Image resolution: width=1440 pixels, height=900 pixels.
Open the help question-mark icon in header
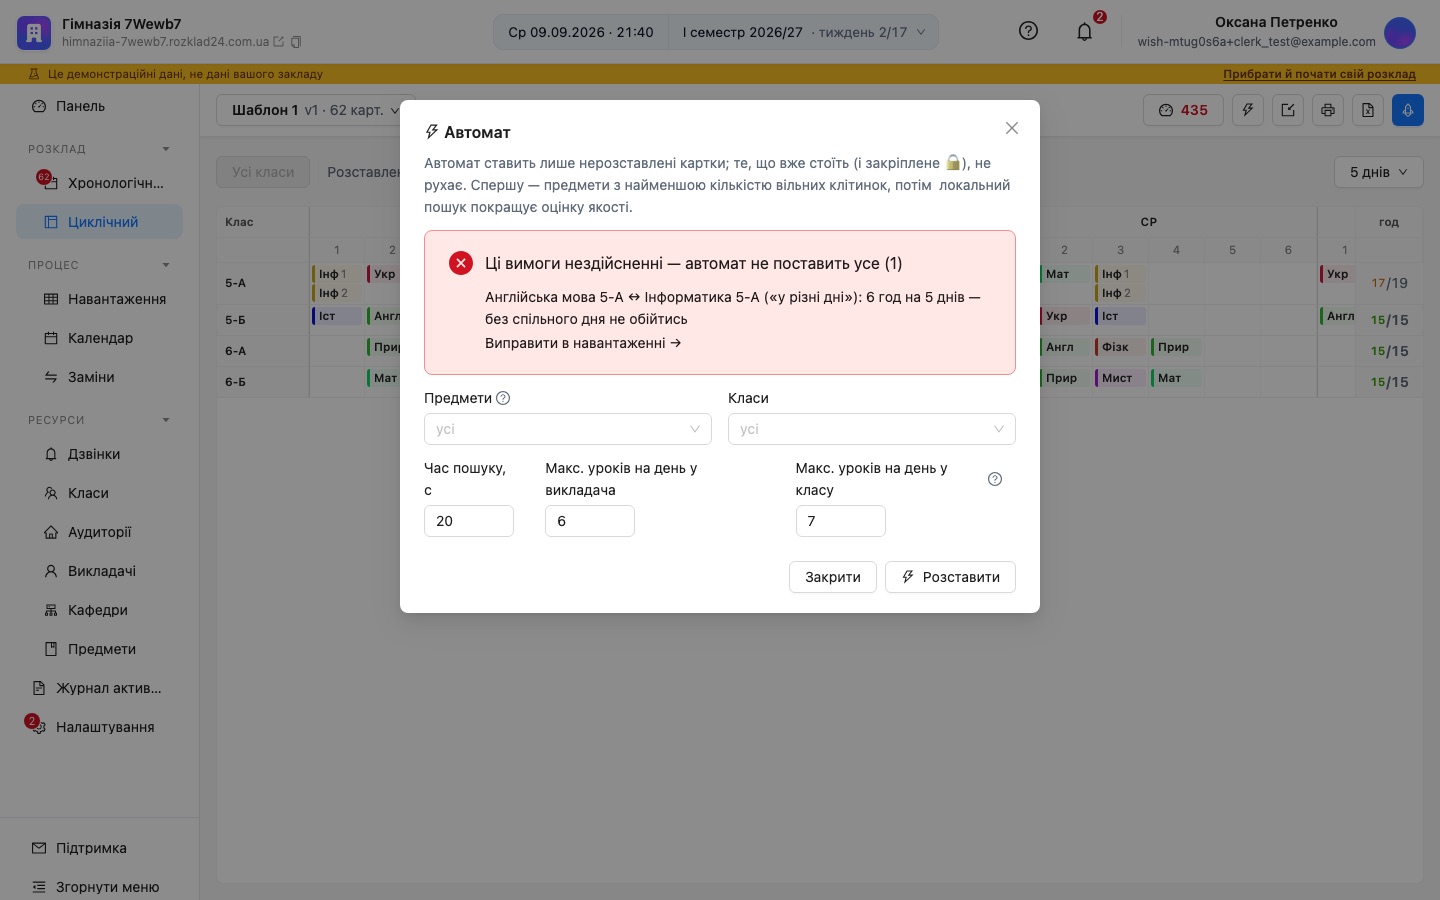pyautogui.click(x=1028, y=31)
